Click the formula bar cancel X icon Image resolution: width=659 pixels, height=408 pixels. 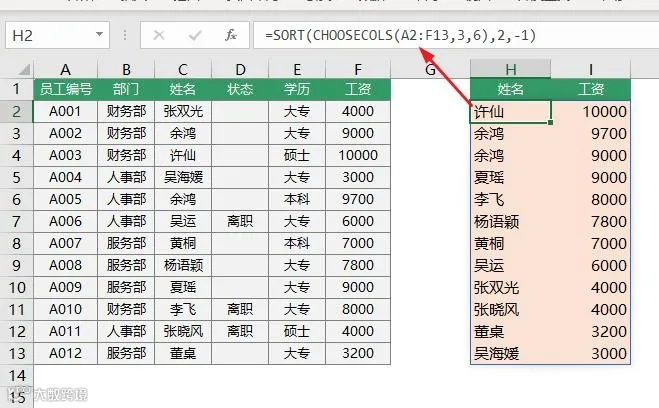tap(159, 35)
